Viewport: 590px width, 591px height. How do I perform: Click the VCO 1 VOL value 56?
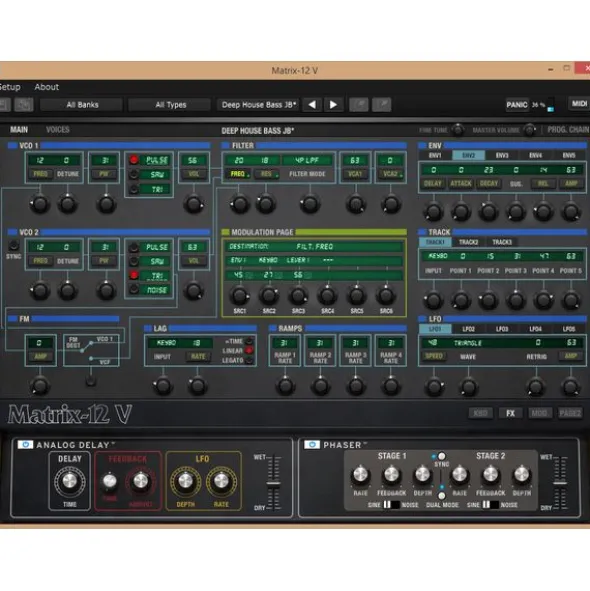pyautogui.click(x=193, y=161)
